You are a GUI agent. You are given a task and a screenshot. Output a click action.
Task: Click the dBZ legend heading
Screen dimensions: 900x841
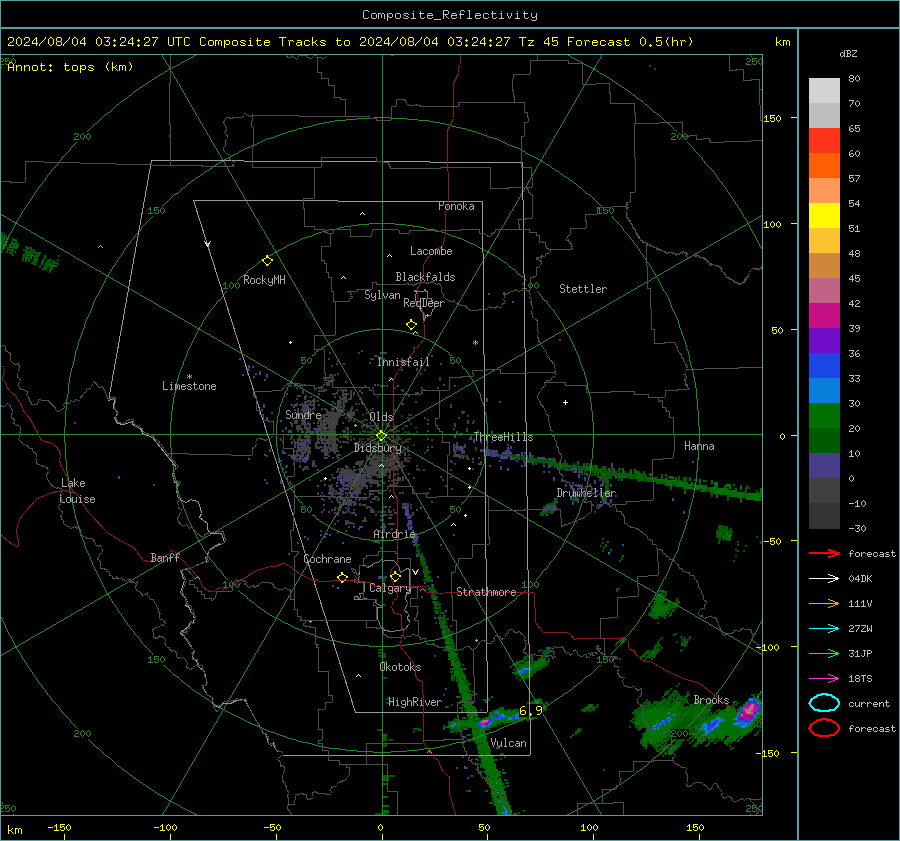pos(848,53)
